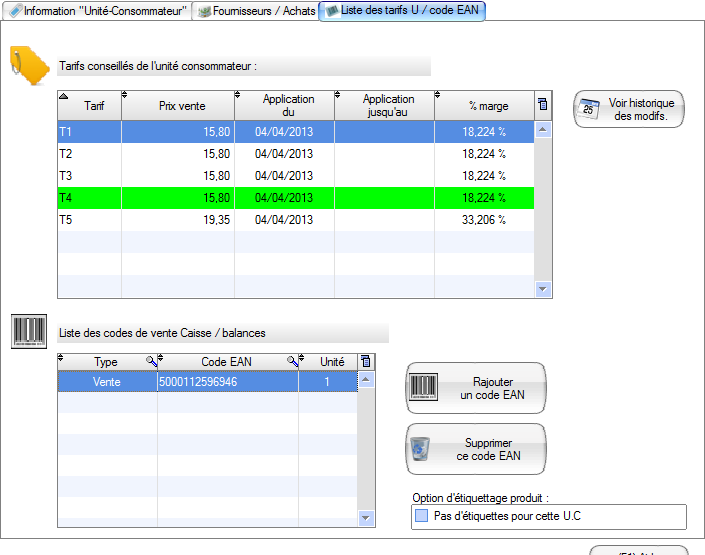Select EAN code 5000112596946 row

click(x=206, y=381)
